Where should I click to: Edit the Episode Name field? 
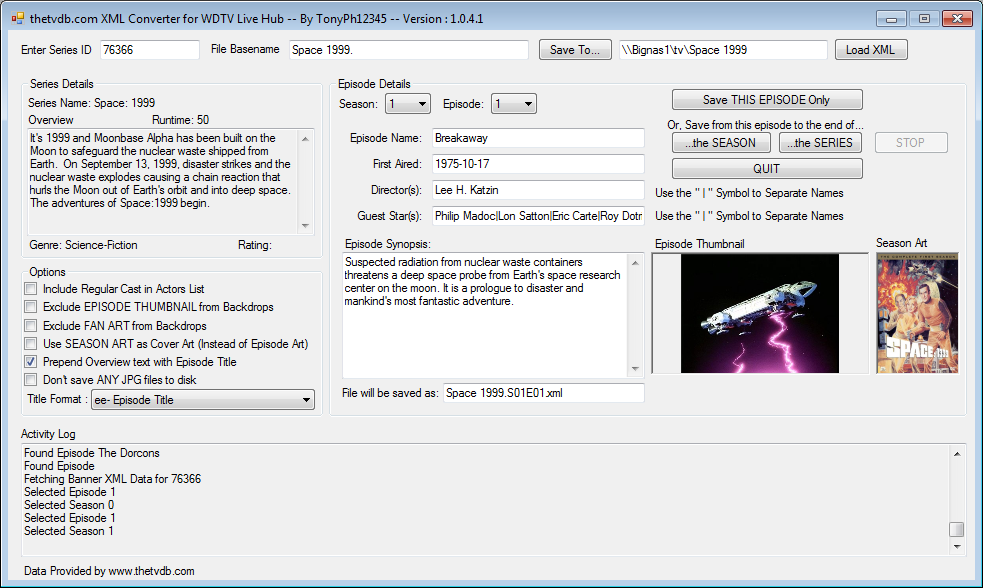pos(538,139)
